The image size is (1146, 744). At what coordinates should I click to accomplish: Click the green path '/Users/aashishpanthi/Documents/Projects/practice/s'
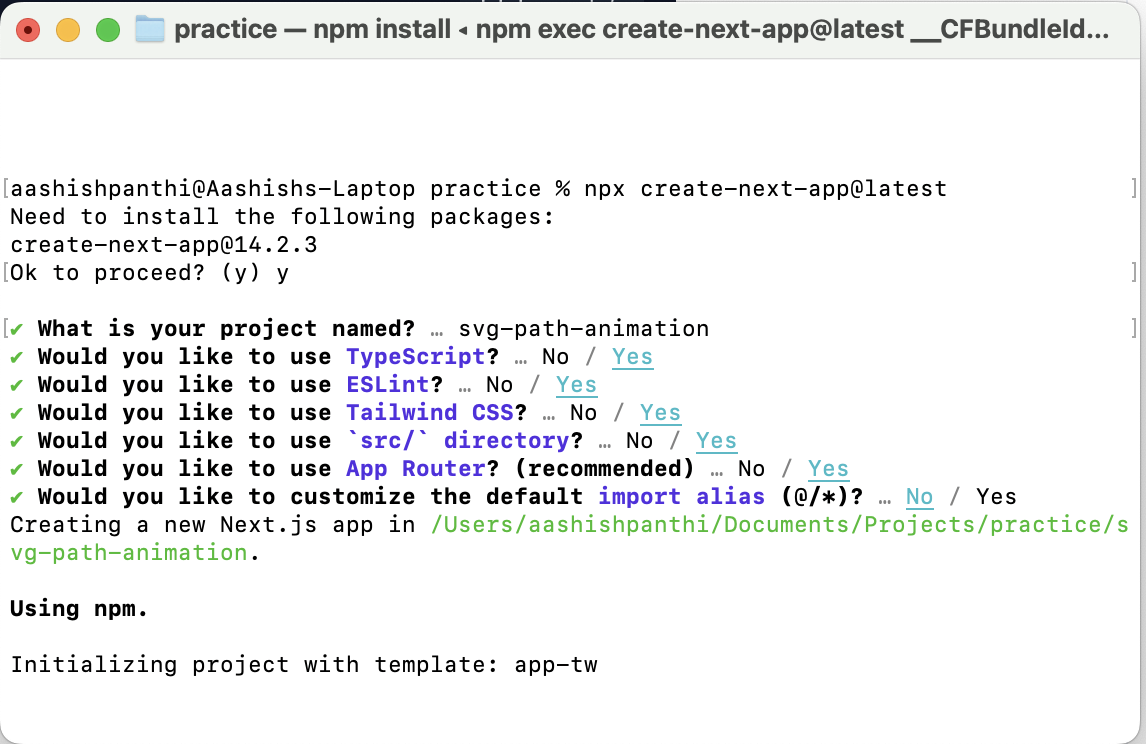point(780,525)
